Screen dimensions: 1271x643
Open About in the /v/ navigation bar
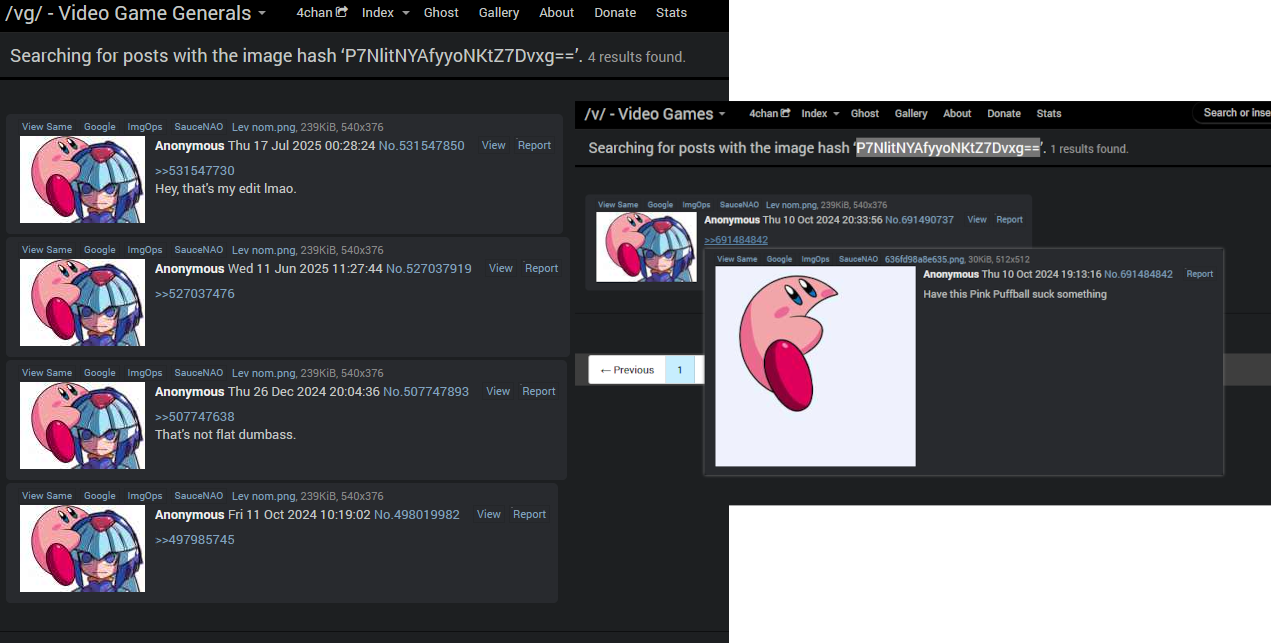(957, 114)
